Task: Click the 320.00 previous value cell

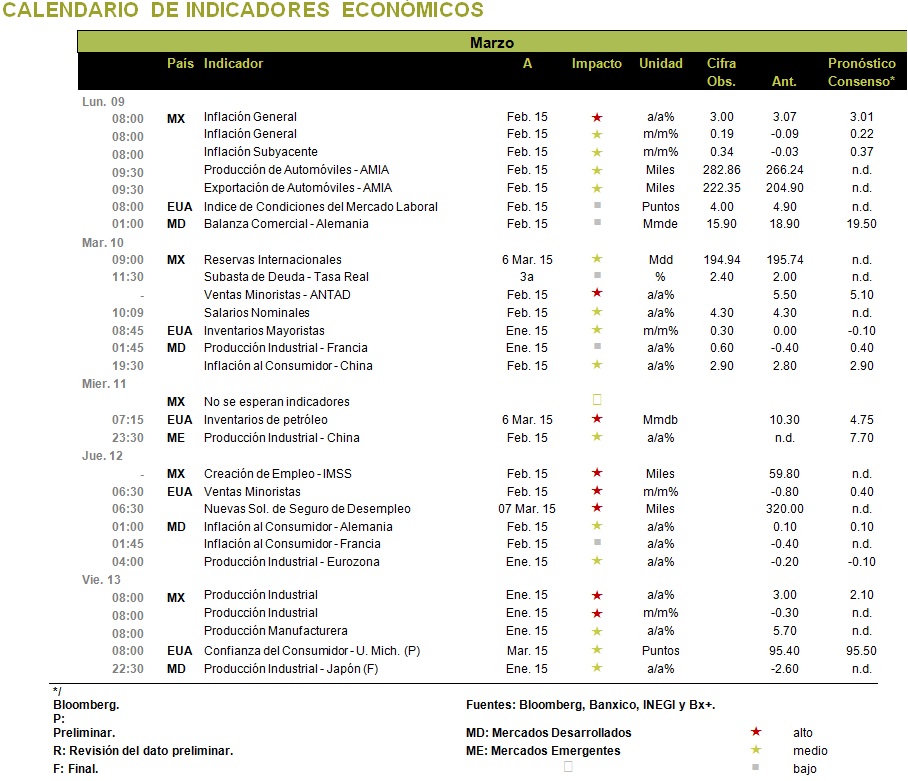Action: (785, 508)
